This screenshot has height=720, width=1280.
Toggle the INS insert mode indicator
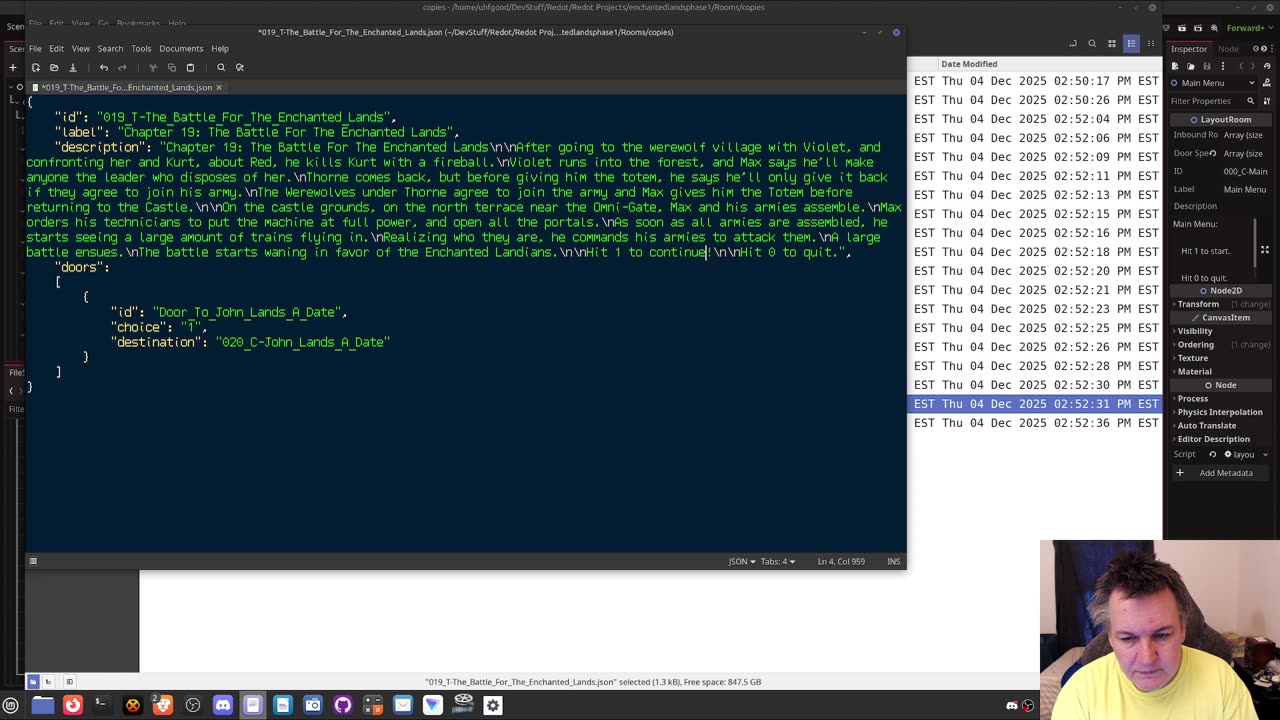(x=893, y=561)
